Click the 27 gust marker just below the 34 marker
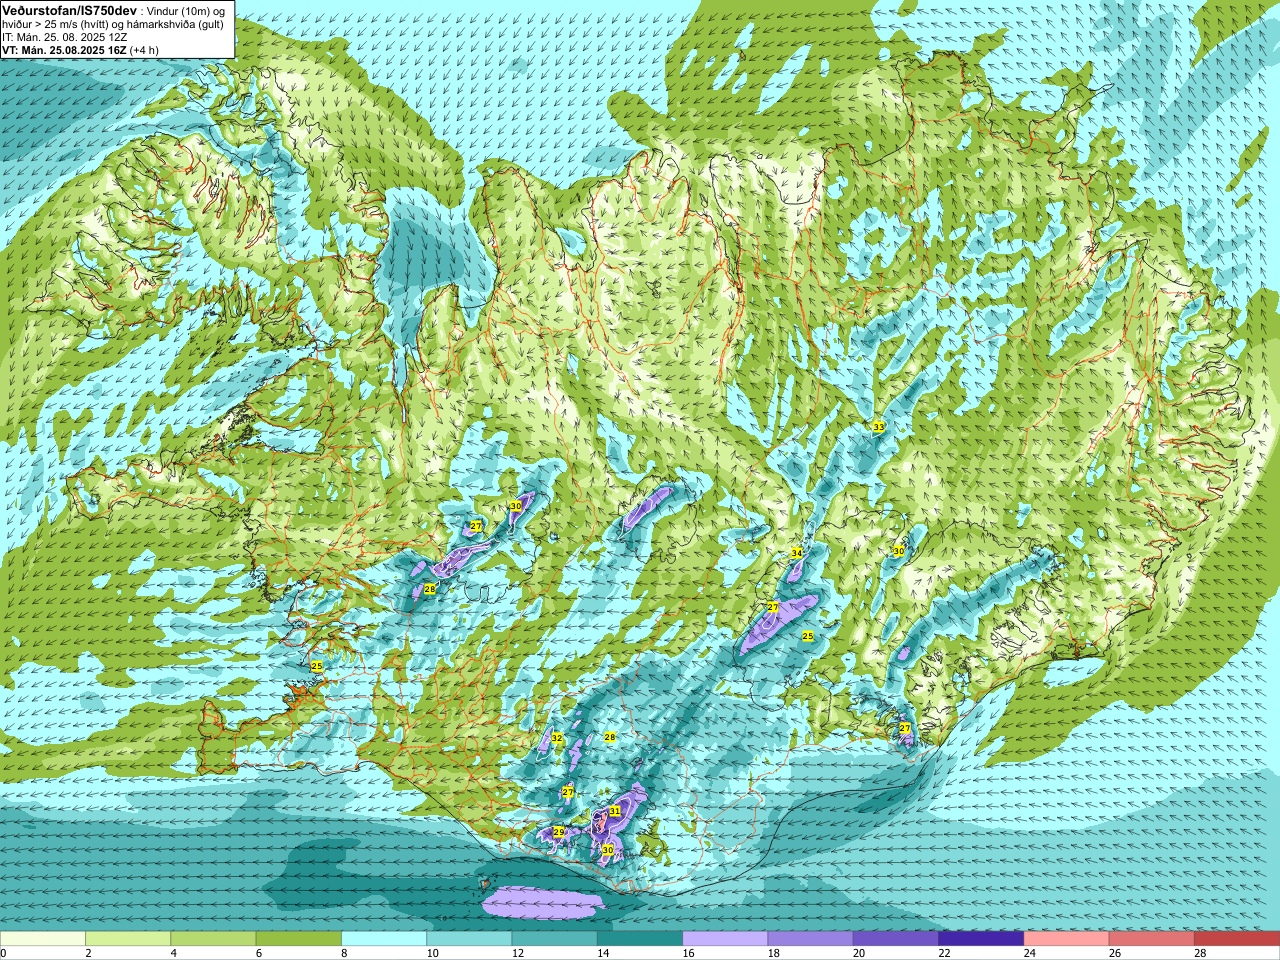This screenshot has width=1280, height=960. [773, 607]
